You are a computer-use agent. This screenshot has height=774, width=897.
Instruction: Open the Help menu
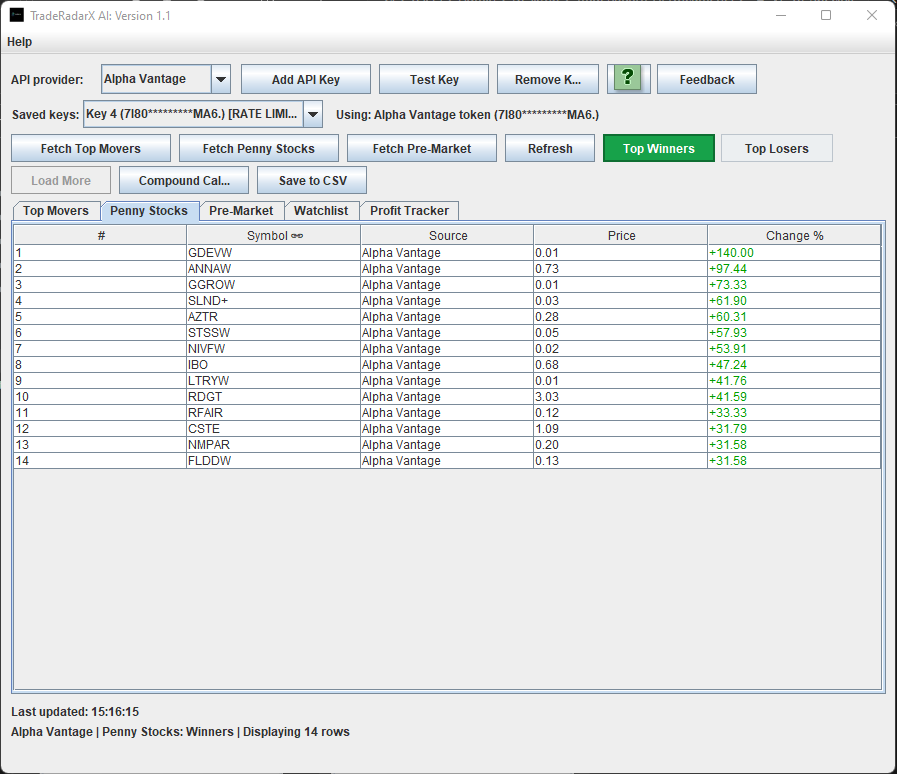click(x=19, y=42)
